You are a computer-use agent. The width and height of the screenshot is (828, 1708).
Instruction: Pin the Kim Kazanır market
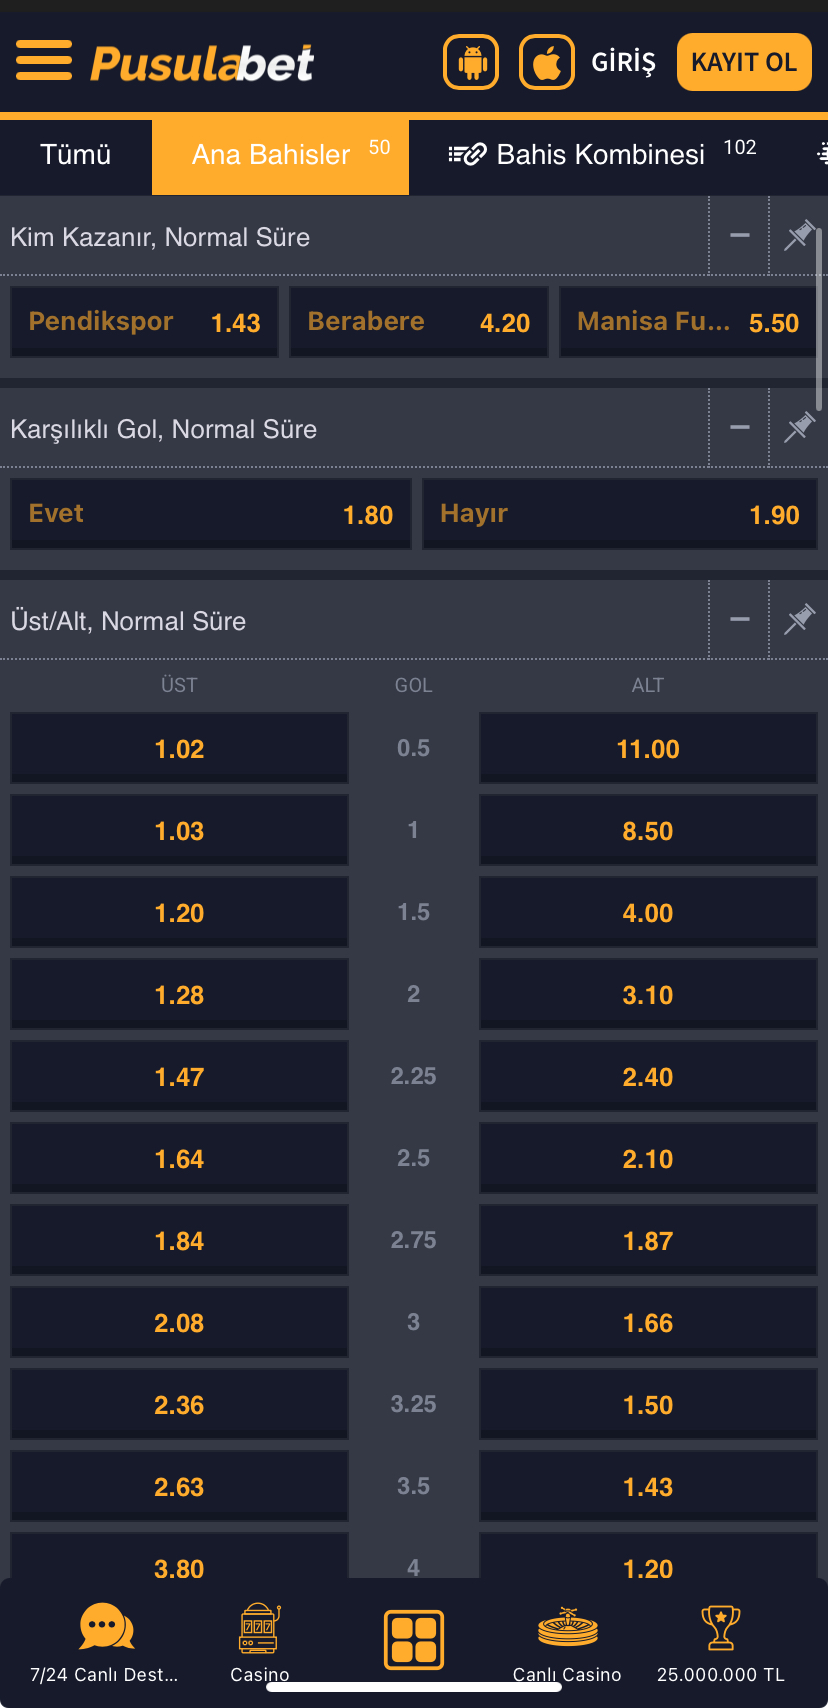(x=799, y=236)
